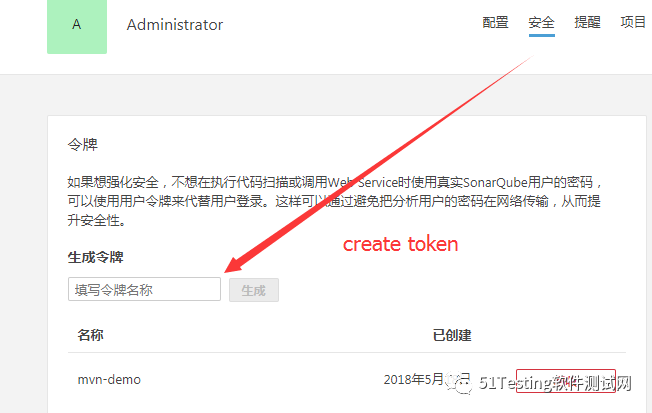652x413 pixels.
Task: Click the 生成令牌 label
Action: coord(96,257)
